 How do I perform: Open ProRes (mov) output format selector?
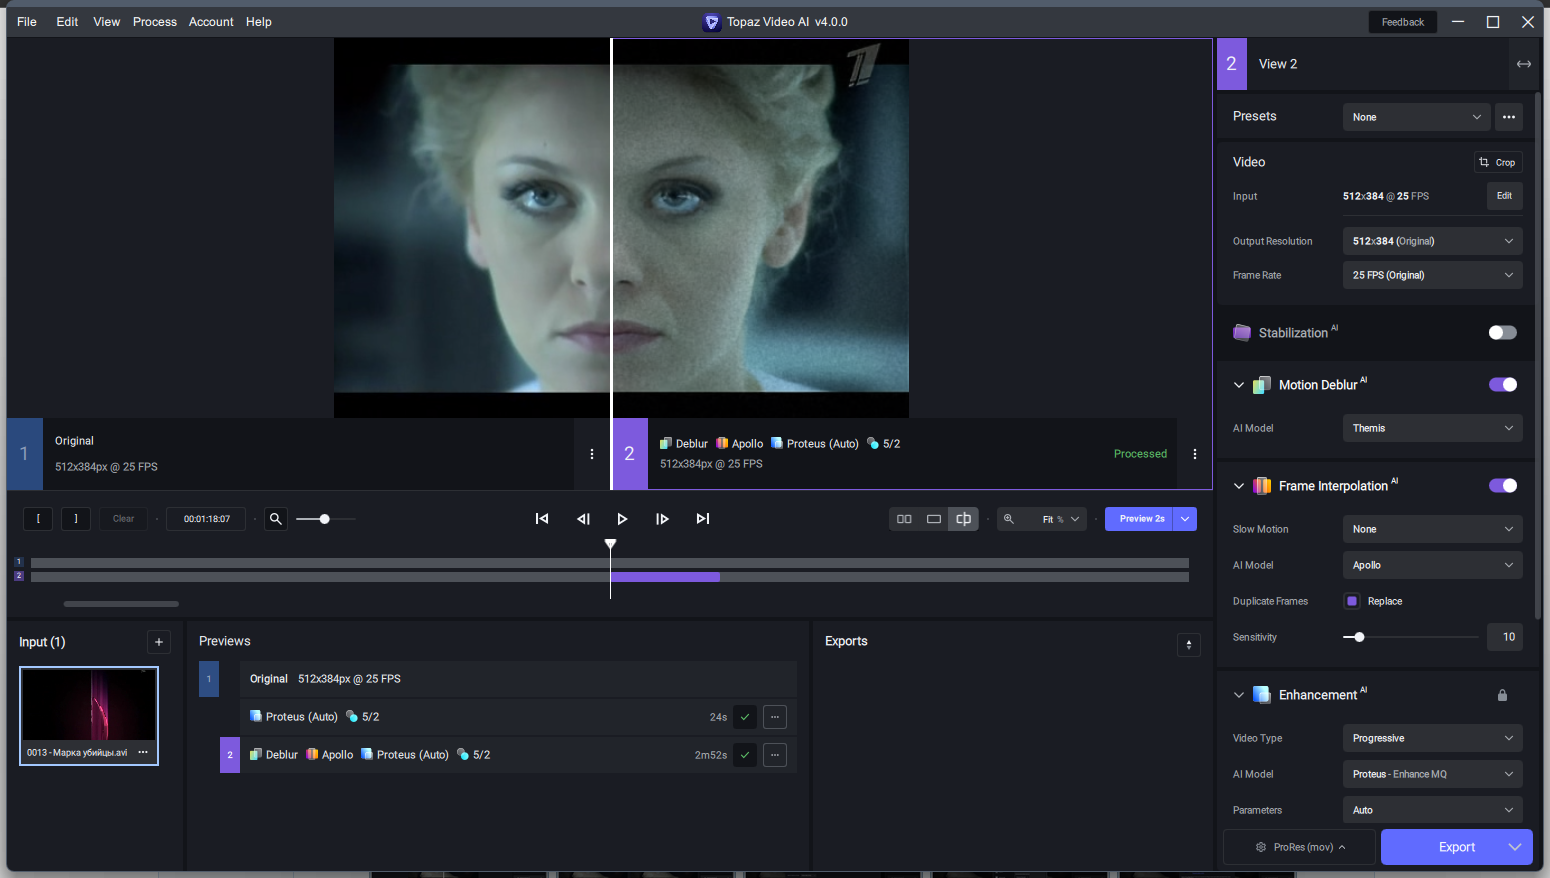click(x=1300, y=847)
